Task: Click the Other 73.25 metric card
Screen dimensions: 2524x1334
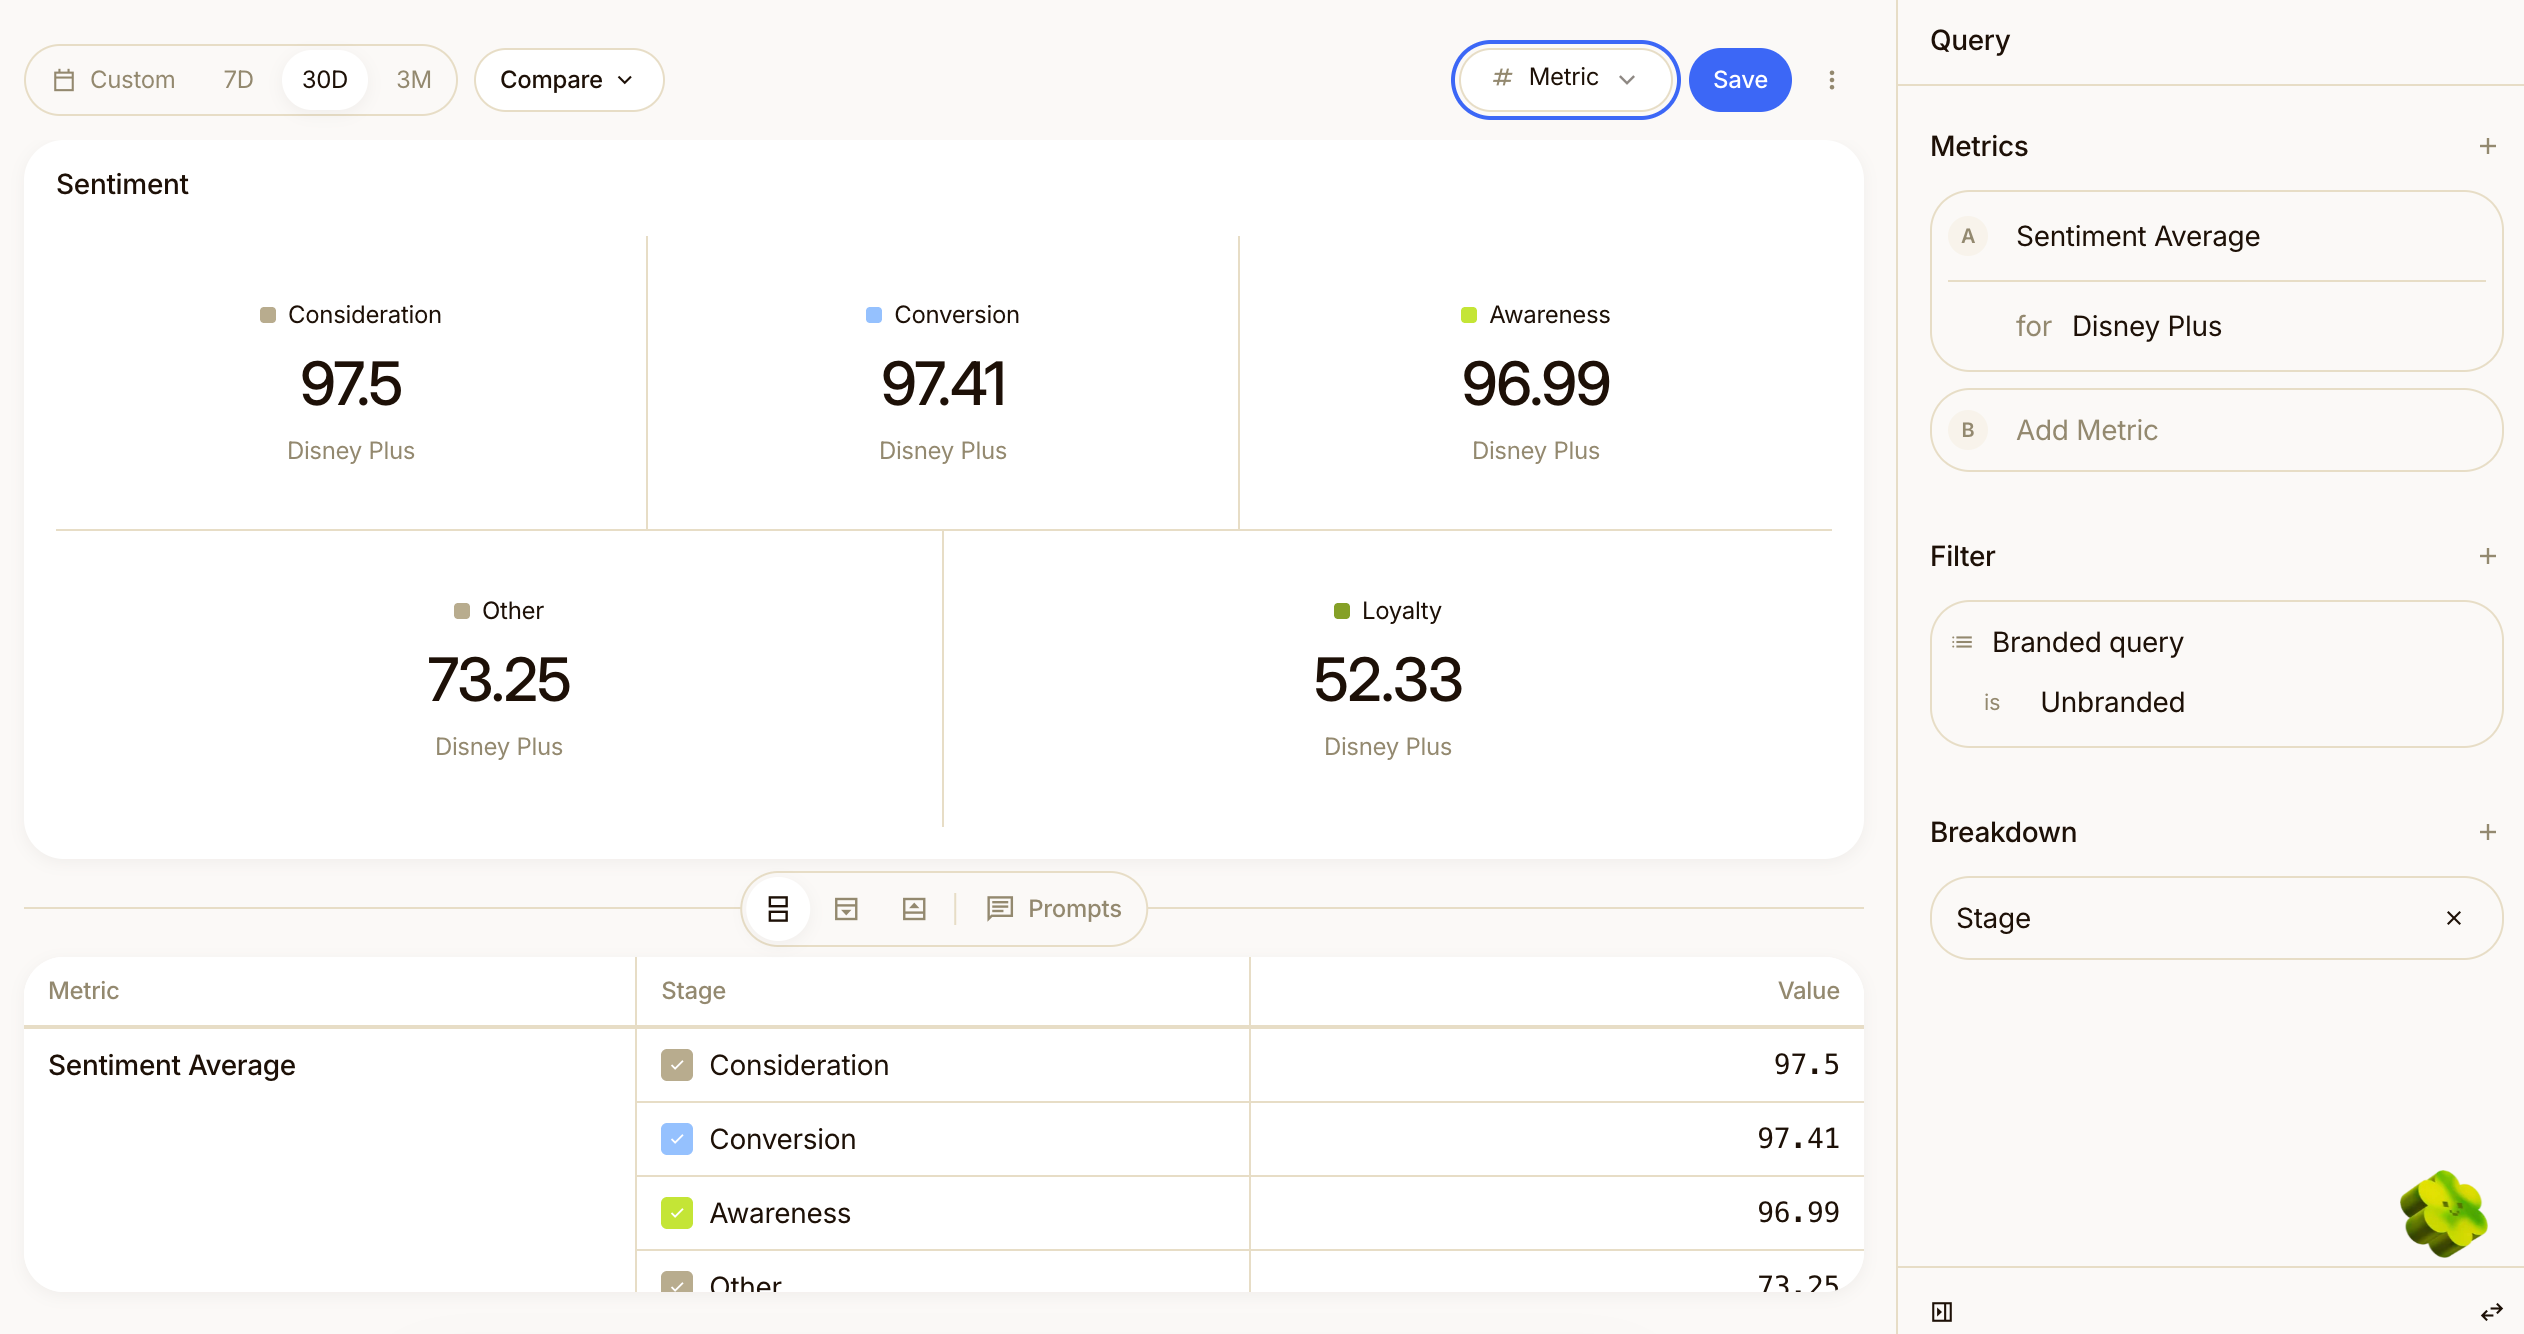Action: 499,679
